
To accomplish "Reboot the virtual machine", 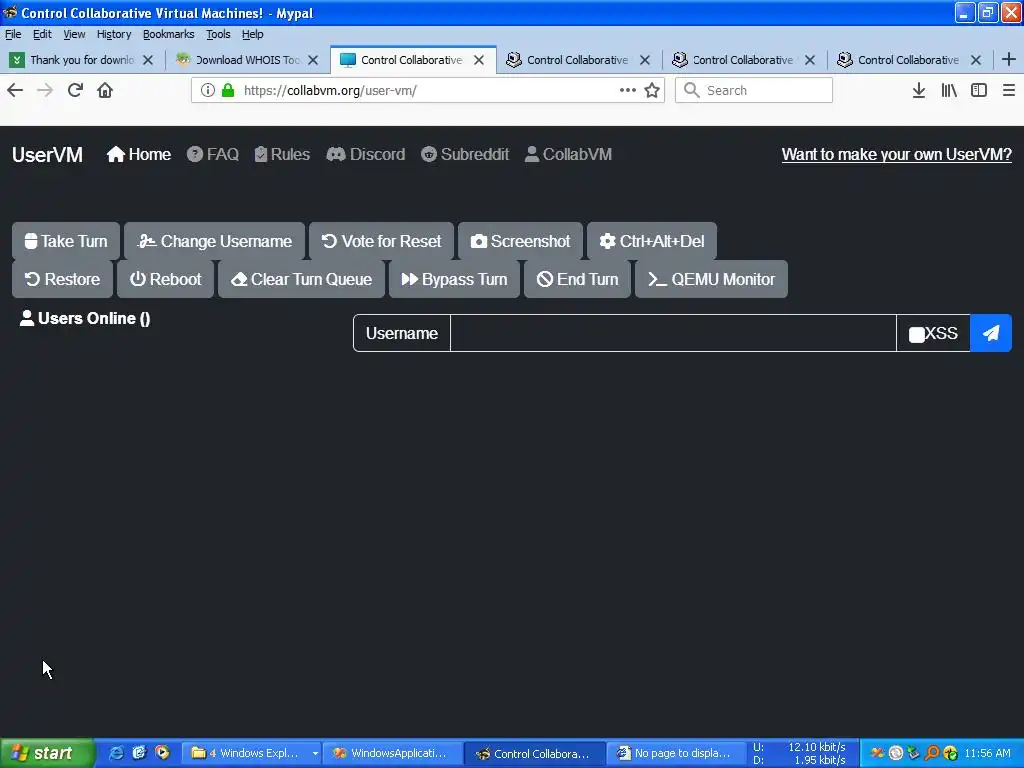I will pyautogui.click(x=165, y=279).
